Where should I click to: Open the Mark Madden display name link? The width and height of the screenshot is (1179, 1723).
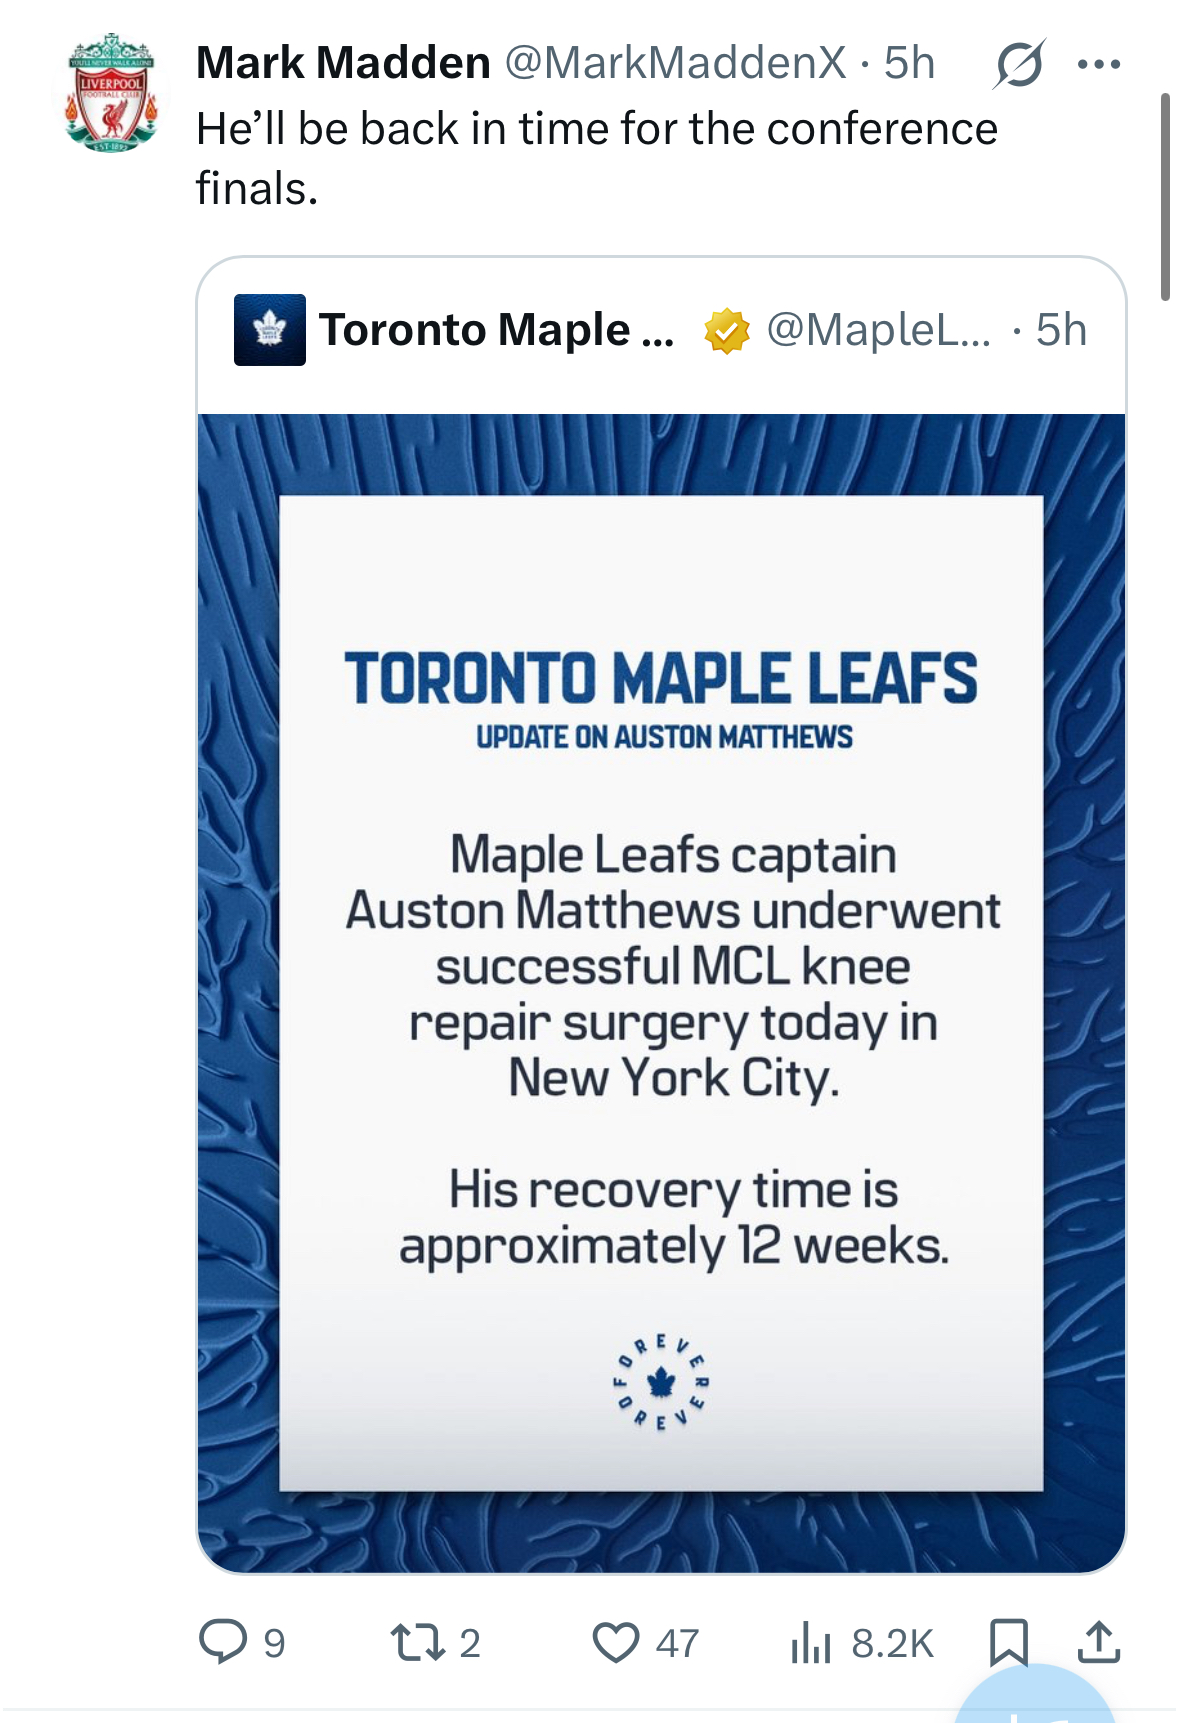(x=343, y=63)
